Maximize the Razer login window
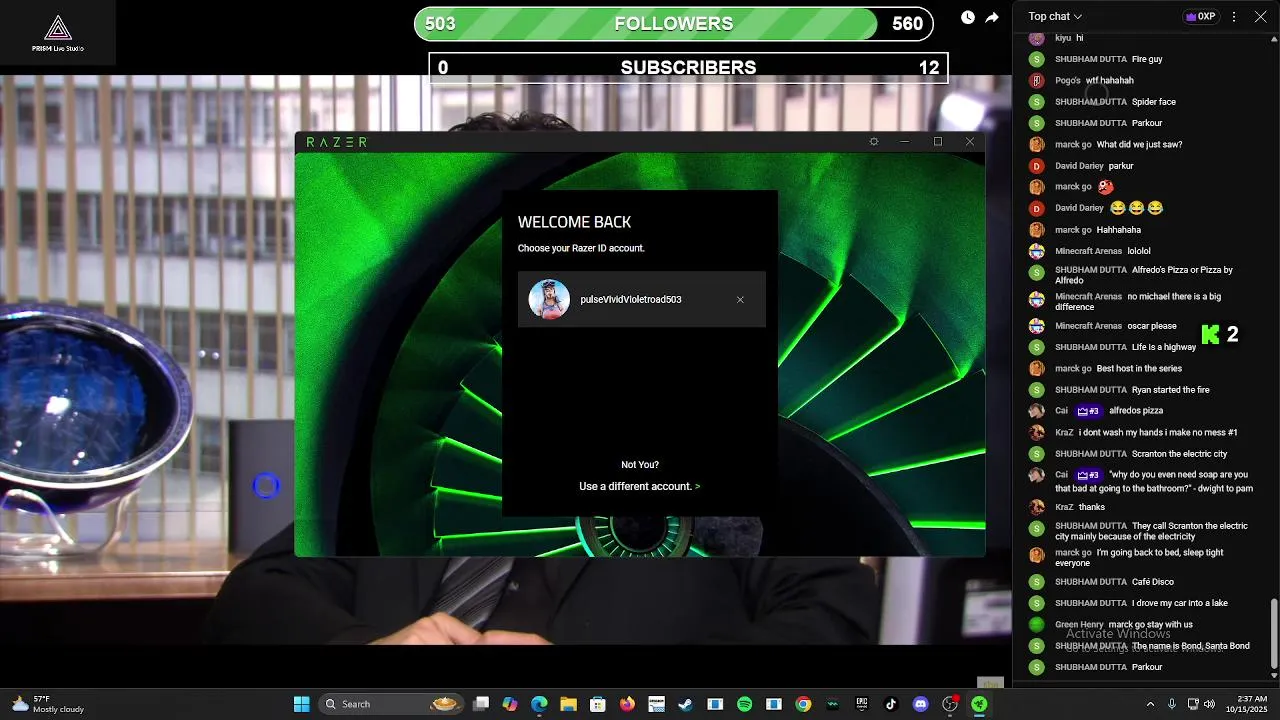 pyautogui.click(x=938, y=142)
